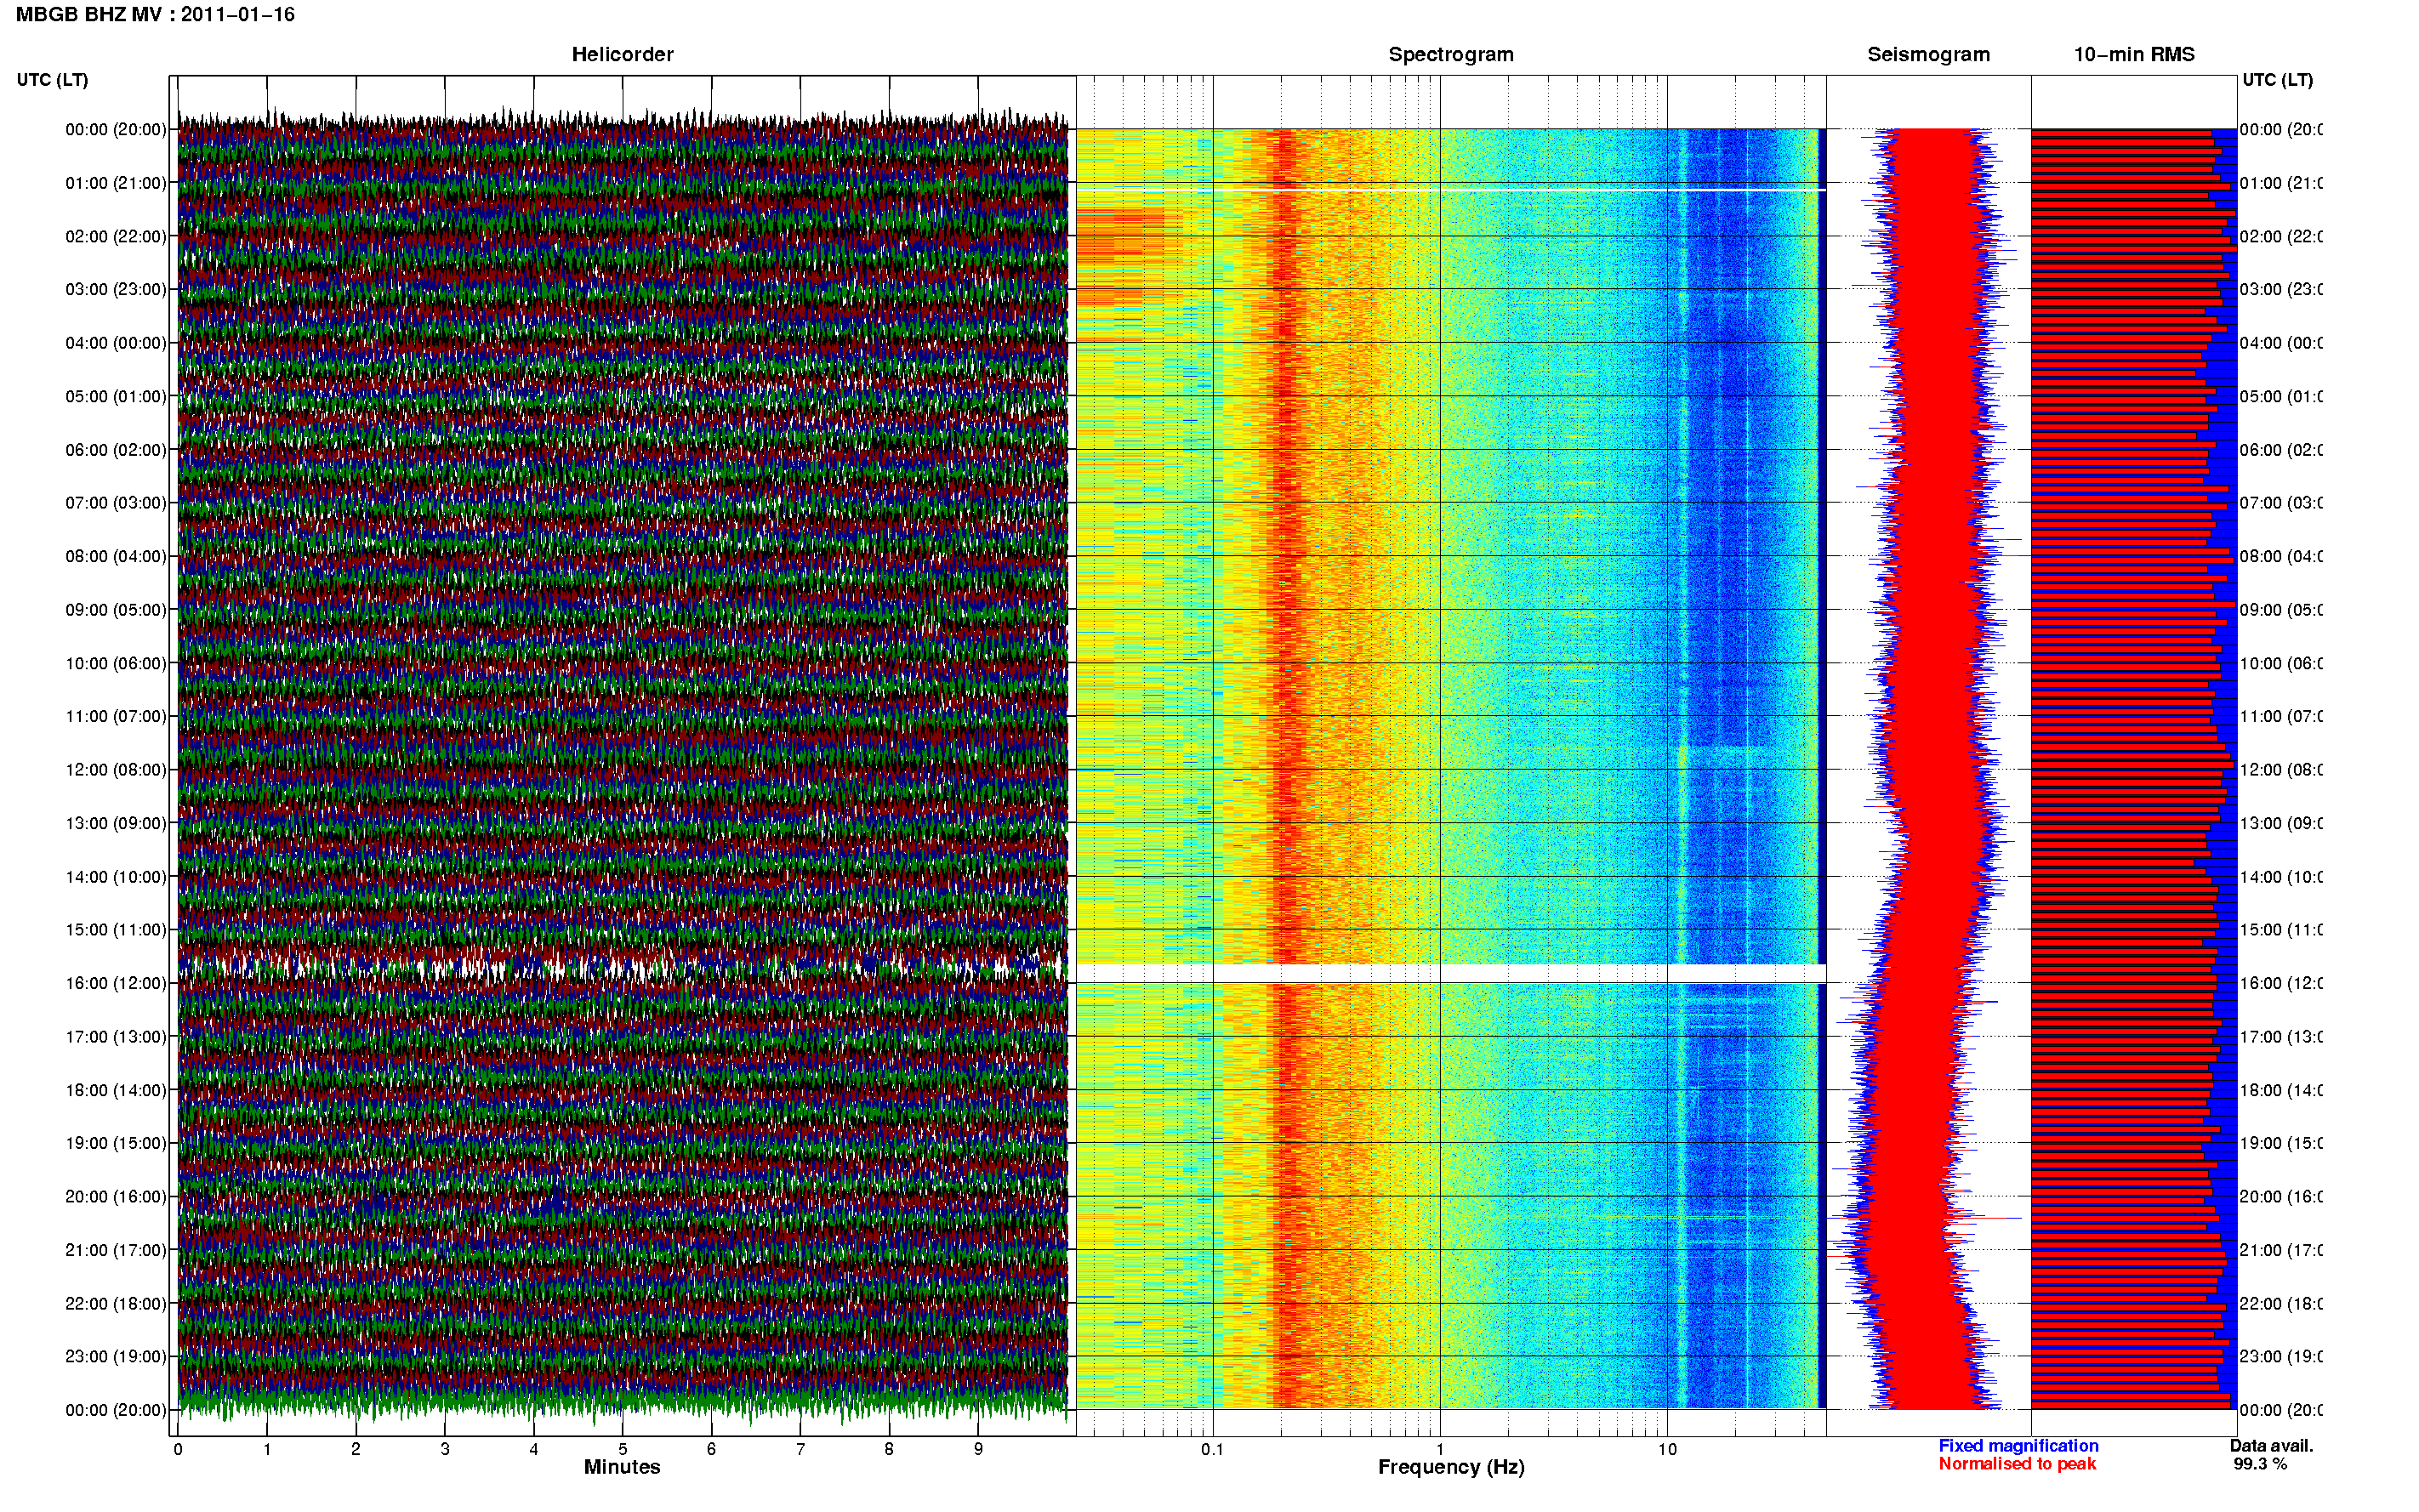Select the left '23:00 (19:00)' time label
The image size is (2419, 1512).
(x=116, y=1356)
